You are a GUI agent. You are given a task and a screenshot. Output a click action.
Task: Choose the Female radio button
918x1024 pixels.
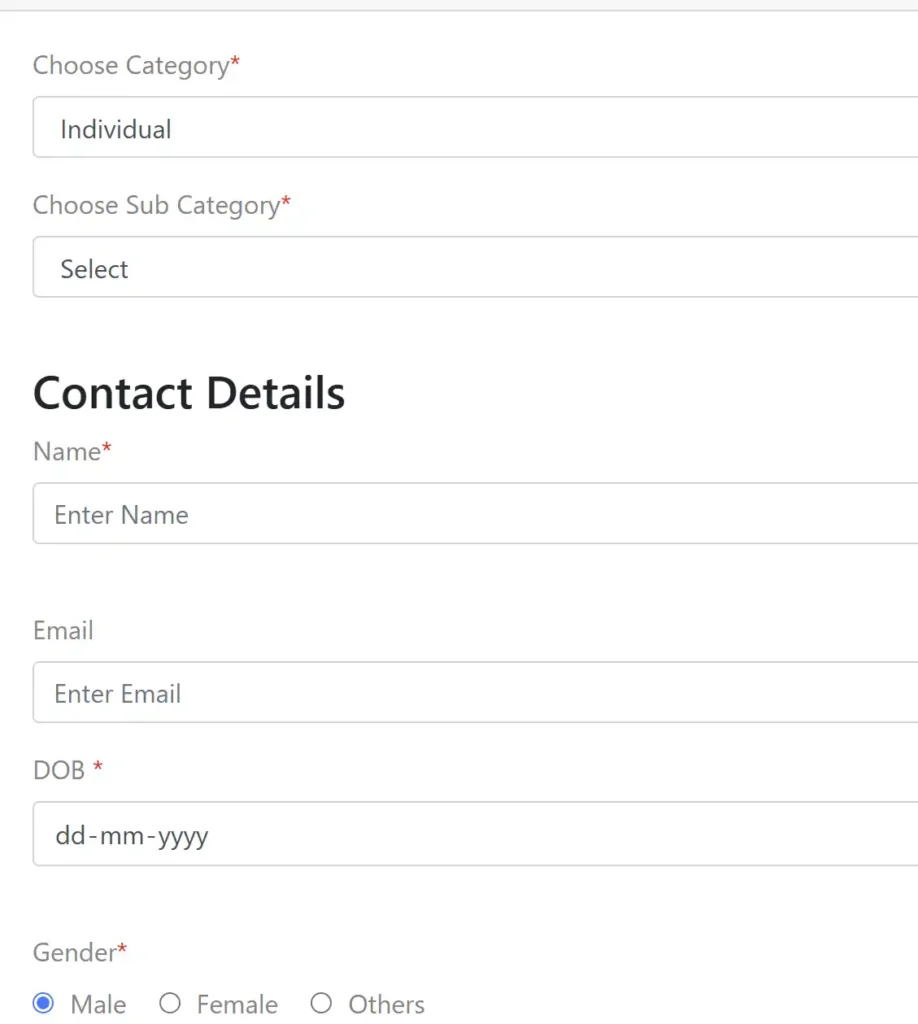coord(170,1002)
